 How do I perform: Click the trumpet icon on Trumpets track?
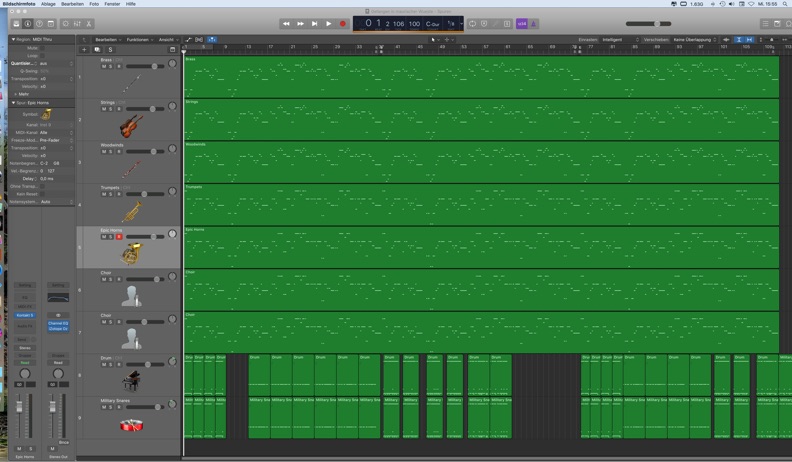tap(132, 212)
